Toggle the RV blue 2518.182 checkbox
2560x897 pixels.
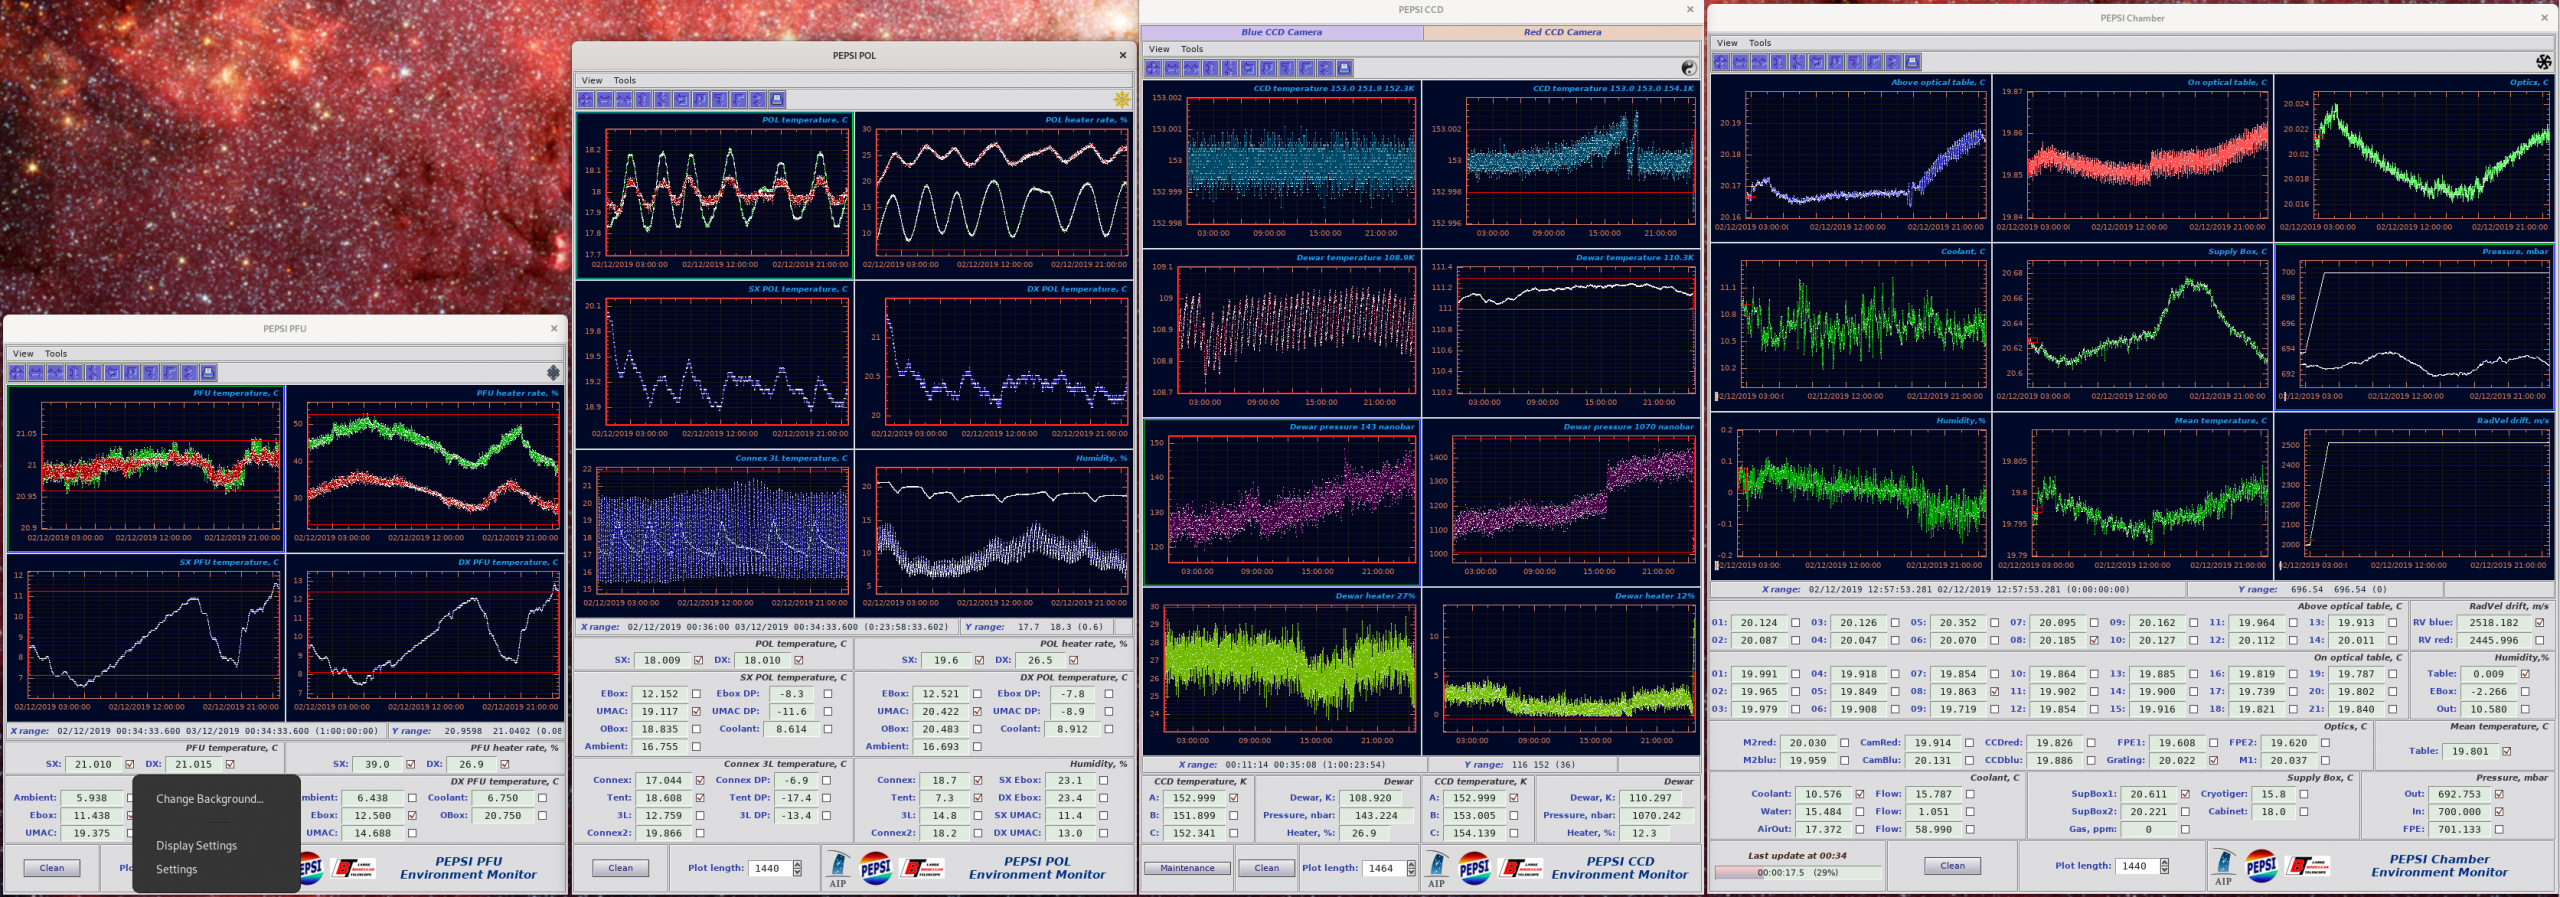point(2539,623)
